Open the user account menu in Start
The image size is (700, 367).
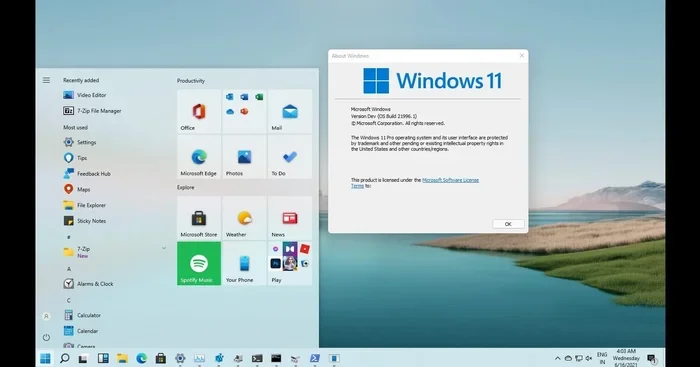pyautogui.click(x=46, y=317)
